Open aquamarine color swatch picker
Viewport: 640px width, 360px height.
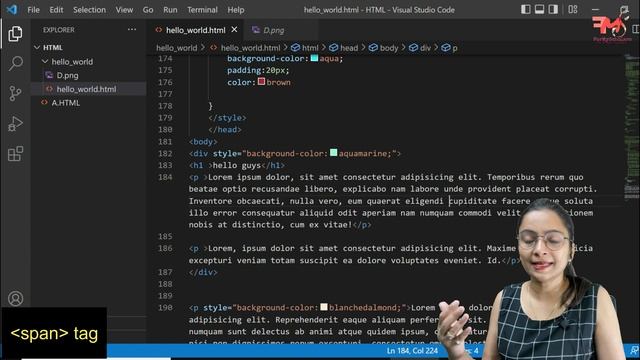333,153
